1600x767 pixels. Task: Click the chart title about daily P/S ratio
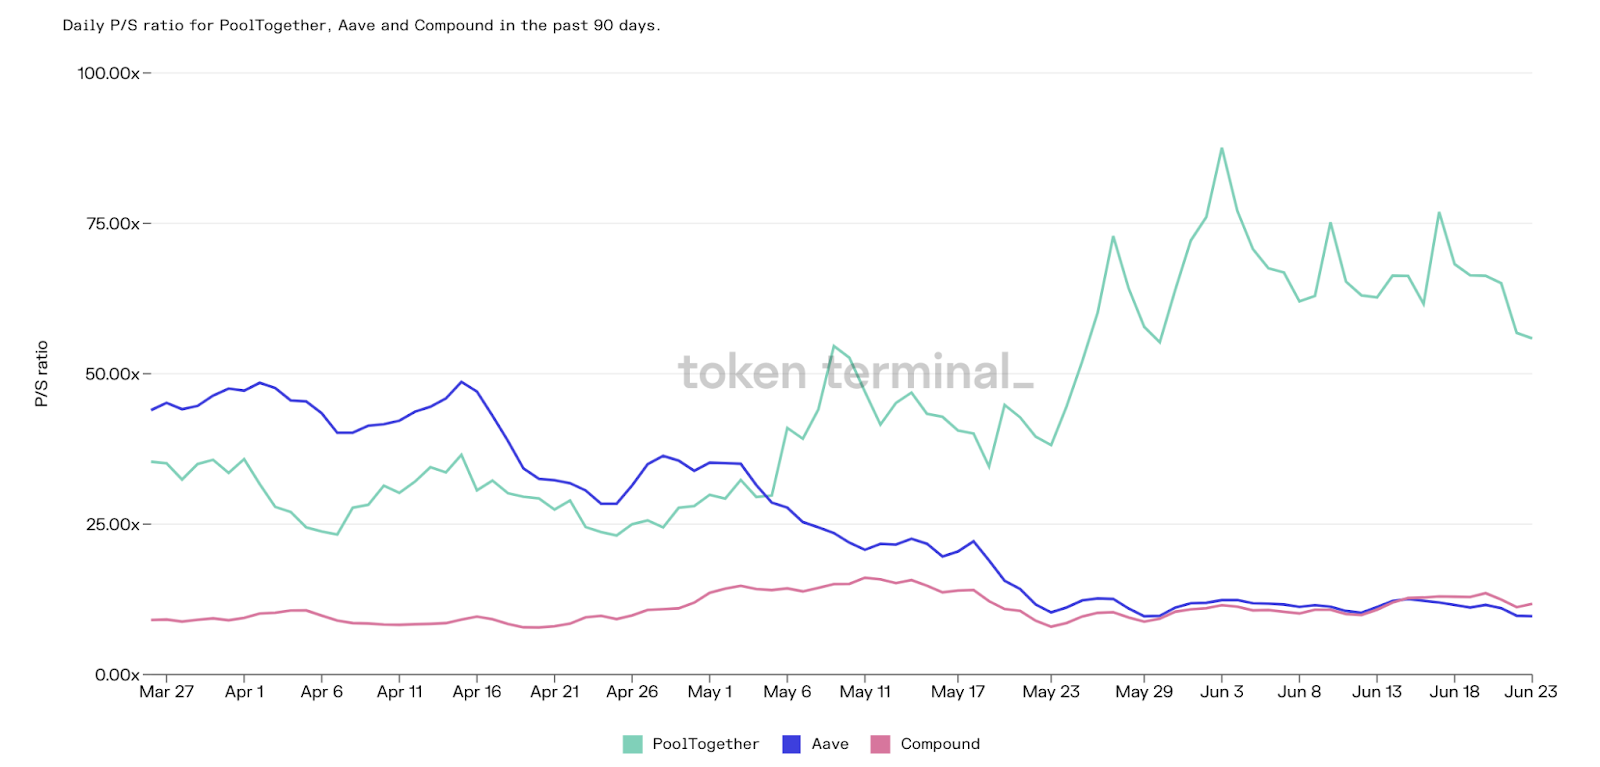point(361,25)
